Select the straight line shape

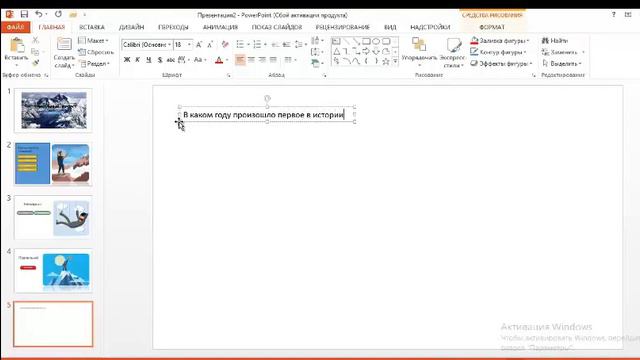[x=346, y=41]
